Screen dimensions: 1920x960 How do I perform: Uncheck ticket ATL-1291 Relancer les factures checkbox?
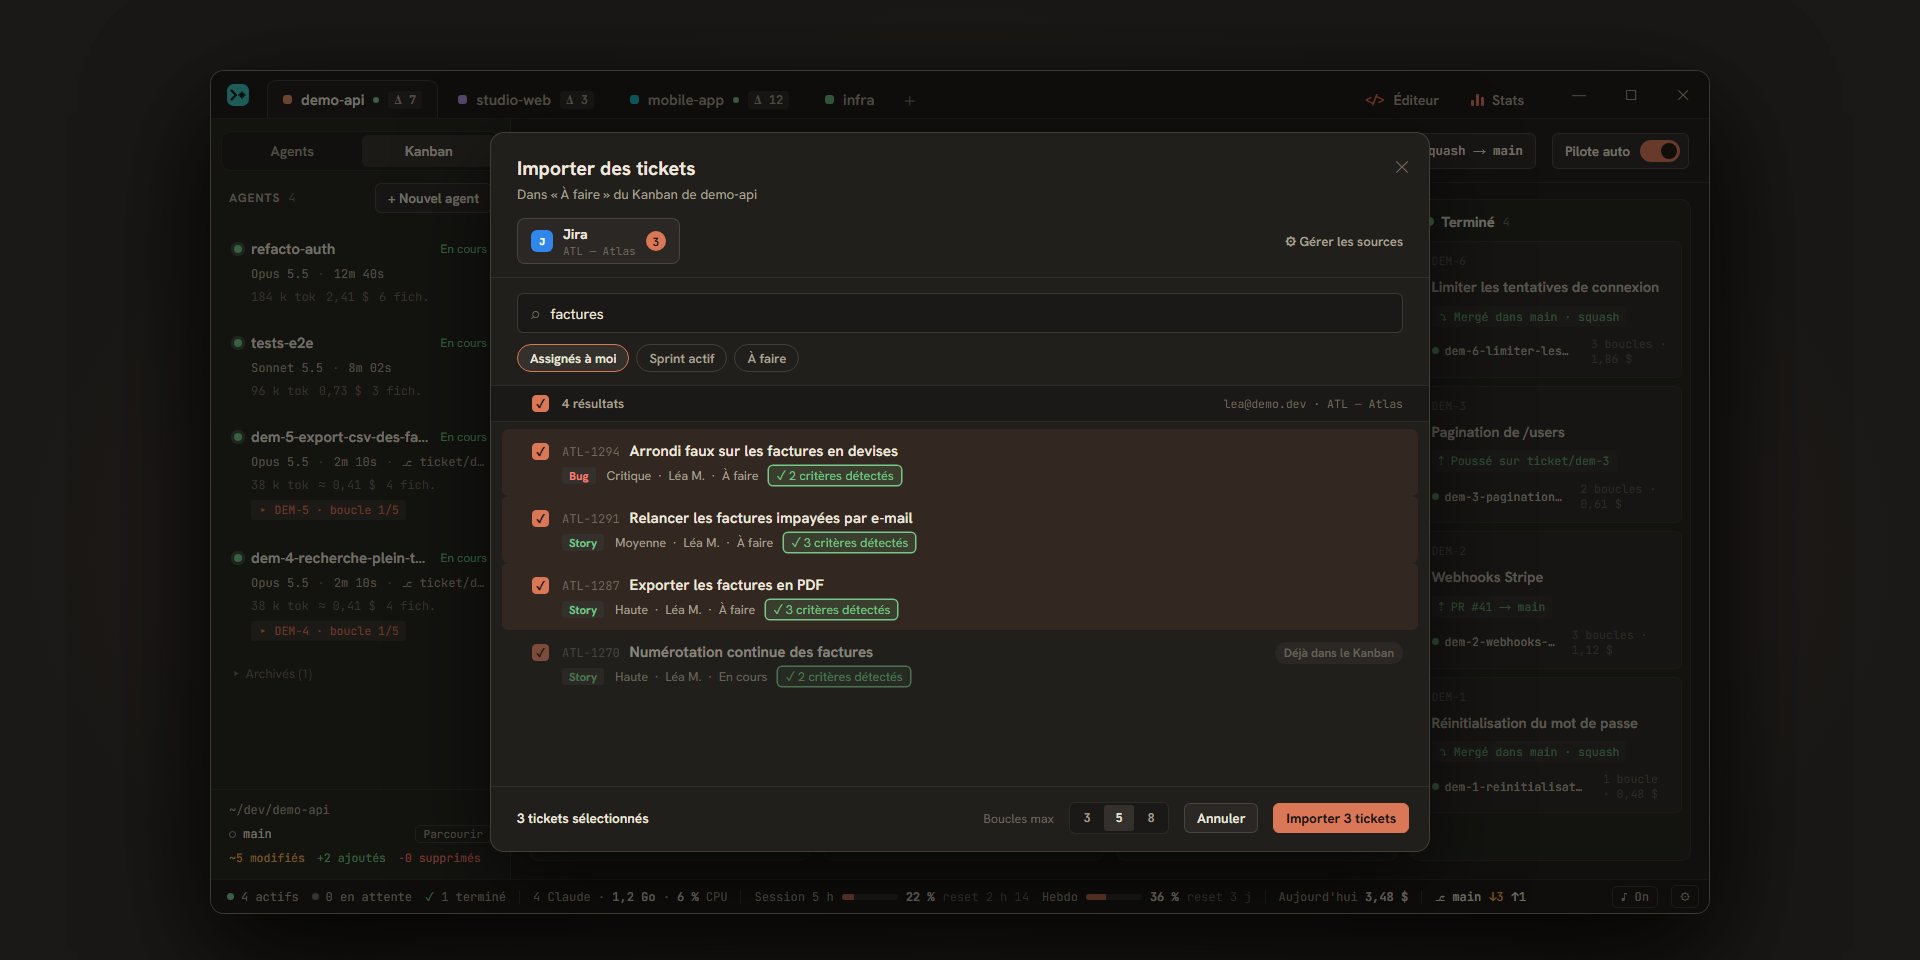[540, 518]
